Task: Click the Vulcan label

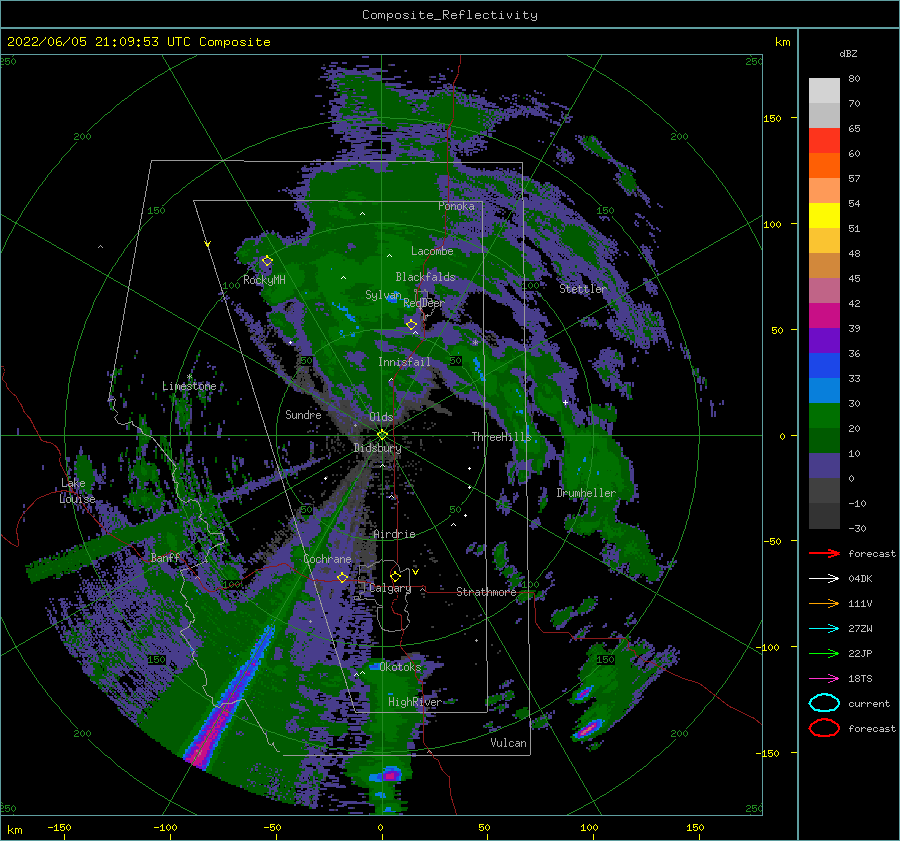Action: [508, 743]
